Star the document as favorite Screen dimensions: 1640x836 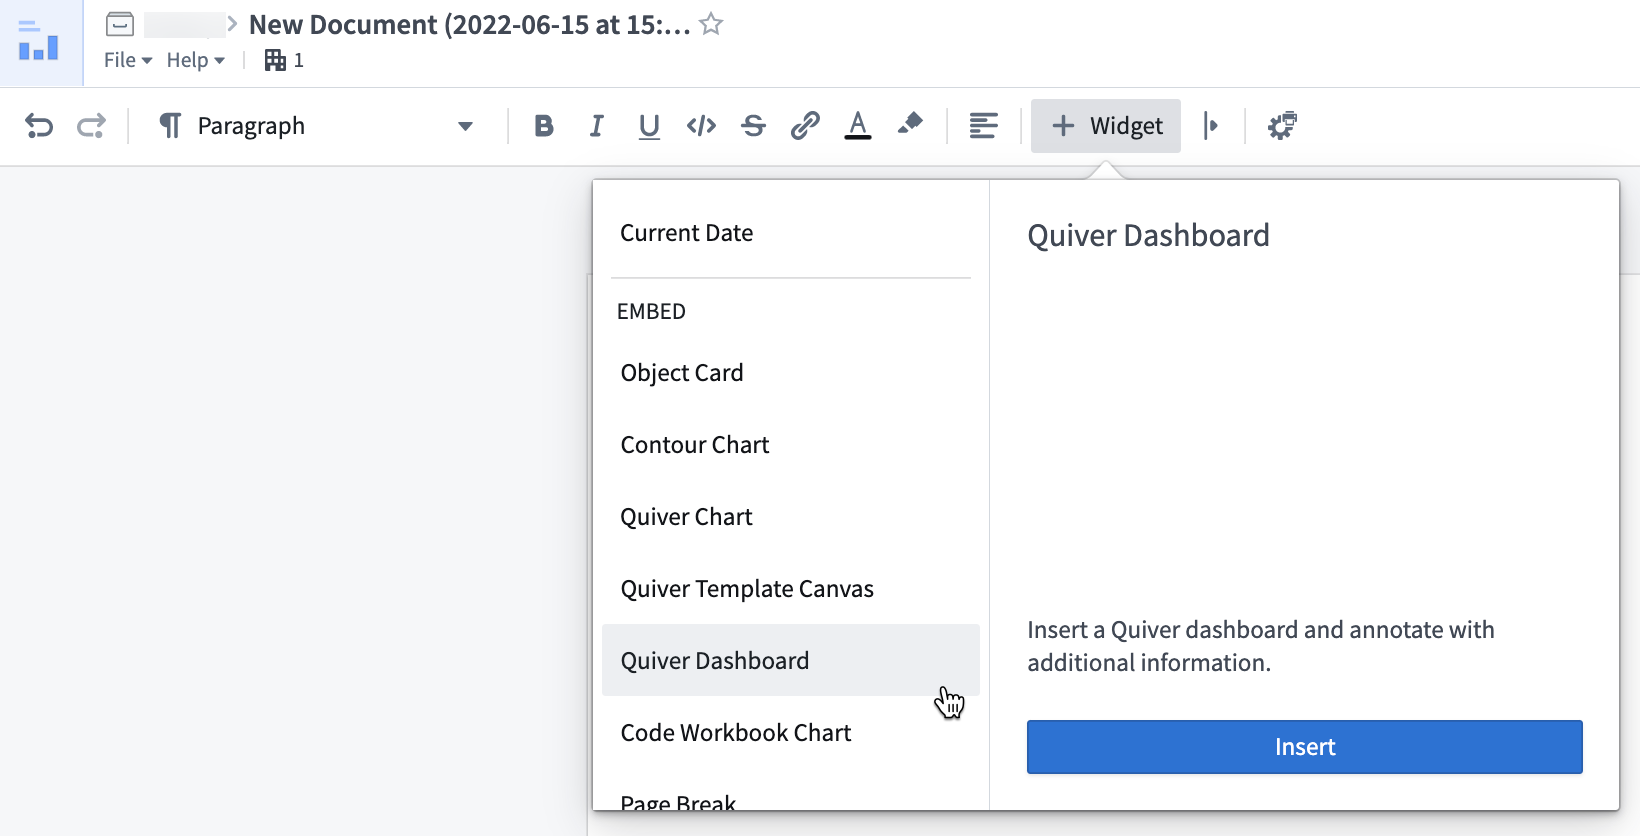point(711,24)
